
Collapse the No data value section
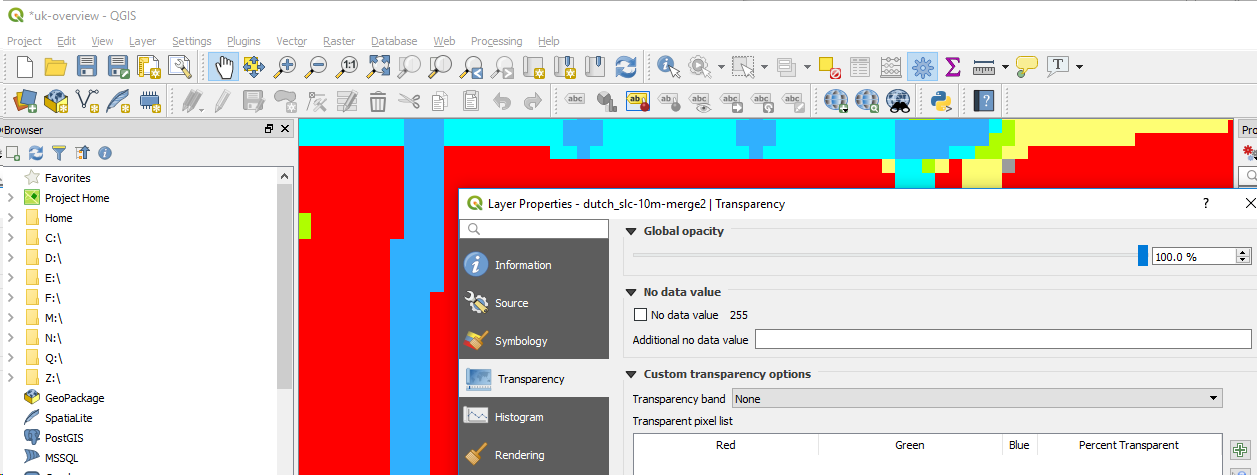[630, 293]
